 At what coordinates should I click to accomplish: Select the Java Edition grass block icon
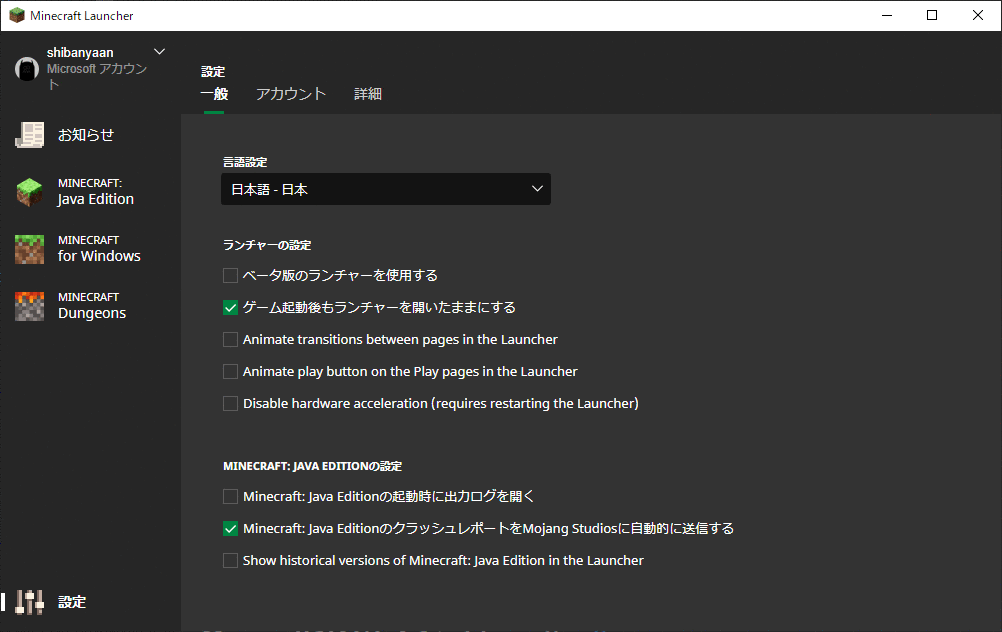click(x=29, y=192)
